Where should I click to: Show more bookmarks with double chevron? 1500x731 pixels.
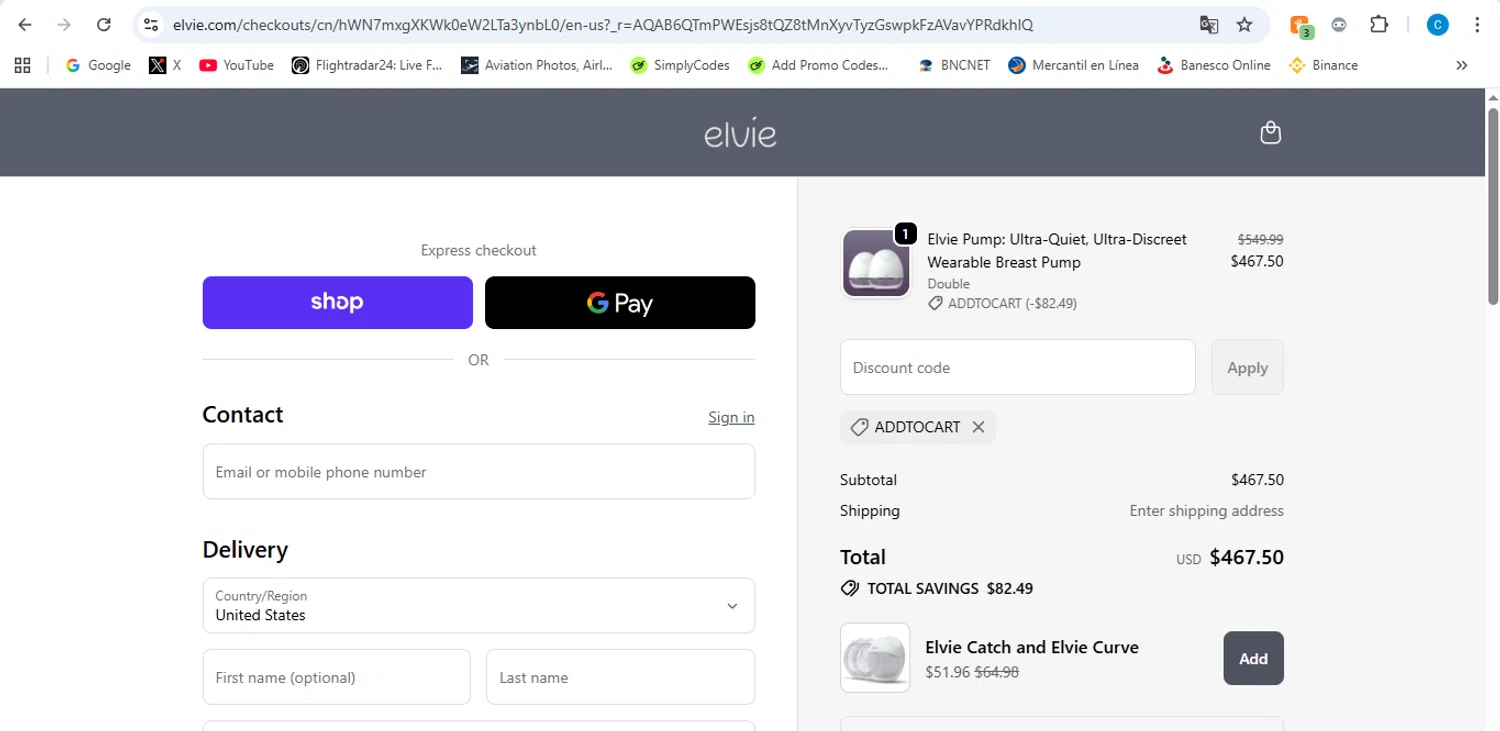coord(1462,65)
